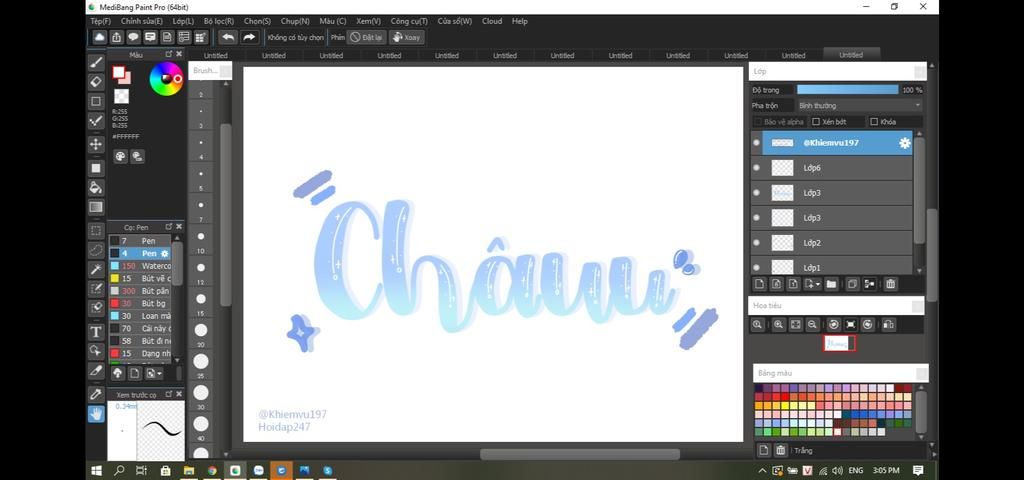1024x480 pixels.
Task: Select the Move tool
Action: tap(96, 144)
